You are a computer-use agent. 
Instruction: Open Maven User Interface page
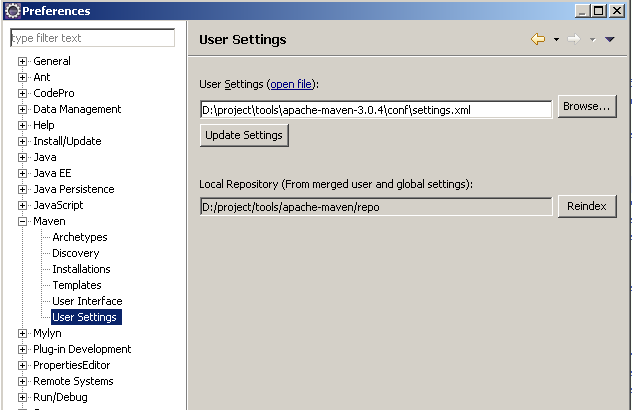[87, 301]
